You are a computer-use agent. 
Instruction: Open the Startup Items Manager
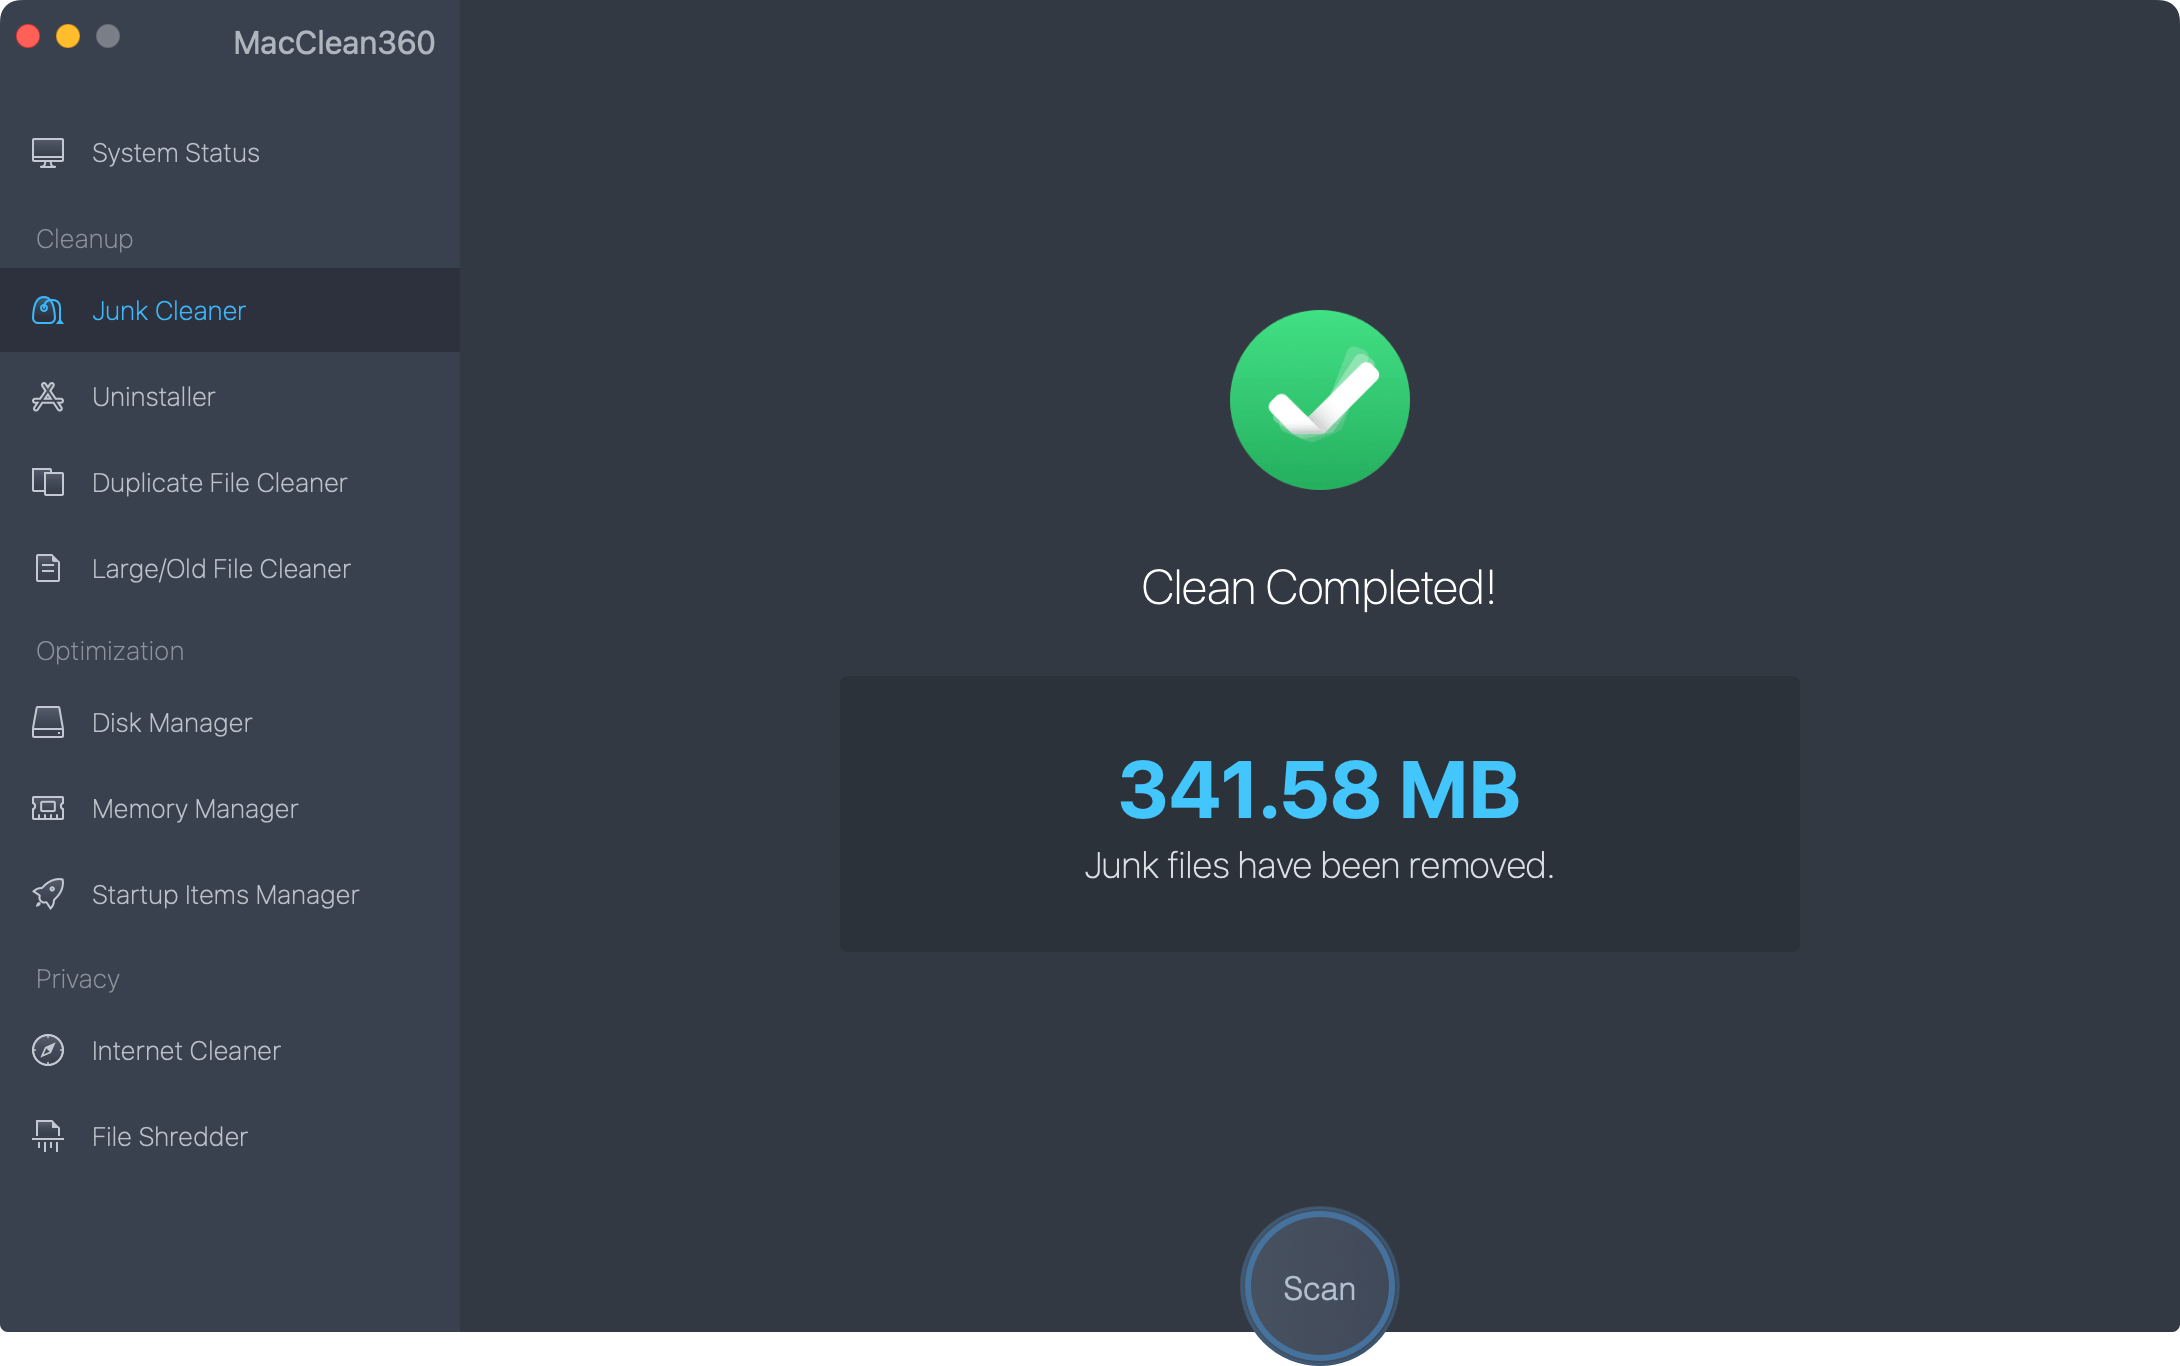click(x=224, y=894)
